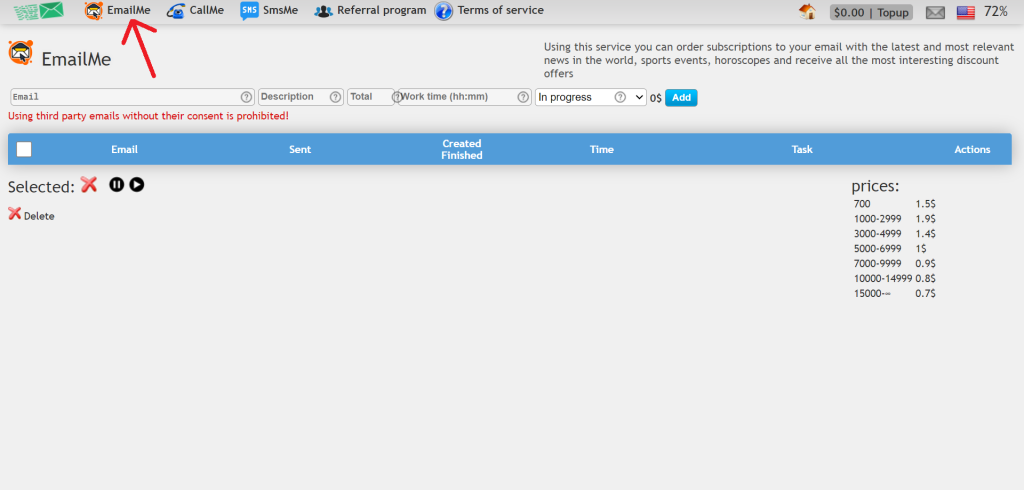Open the SmsMe section
Image resolution: width=1024 pixels, height=490 pixels.
coord(269,10)
